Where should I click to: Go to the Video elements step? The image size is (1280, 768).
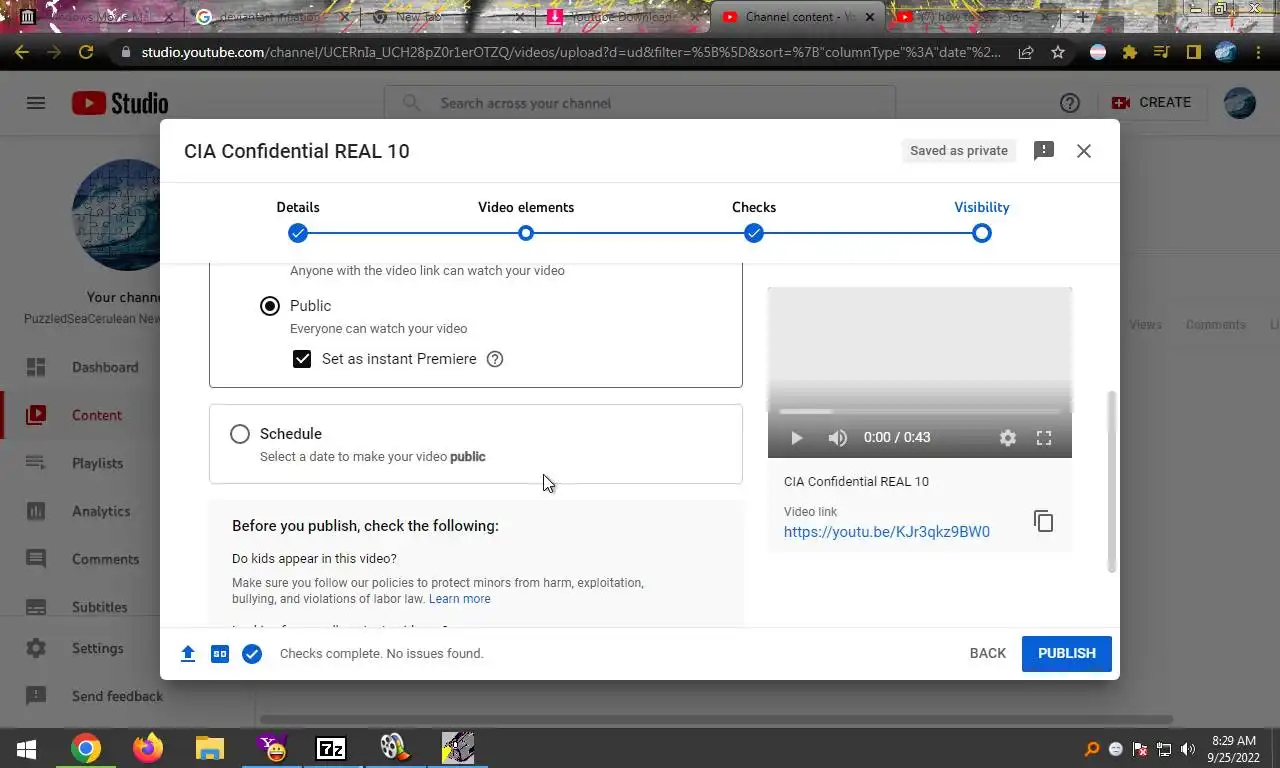point(526,220)
